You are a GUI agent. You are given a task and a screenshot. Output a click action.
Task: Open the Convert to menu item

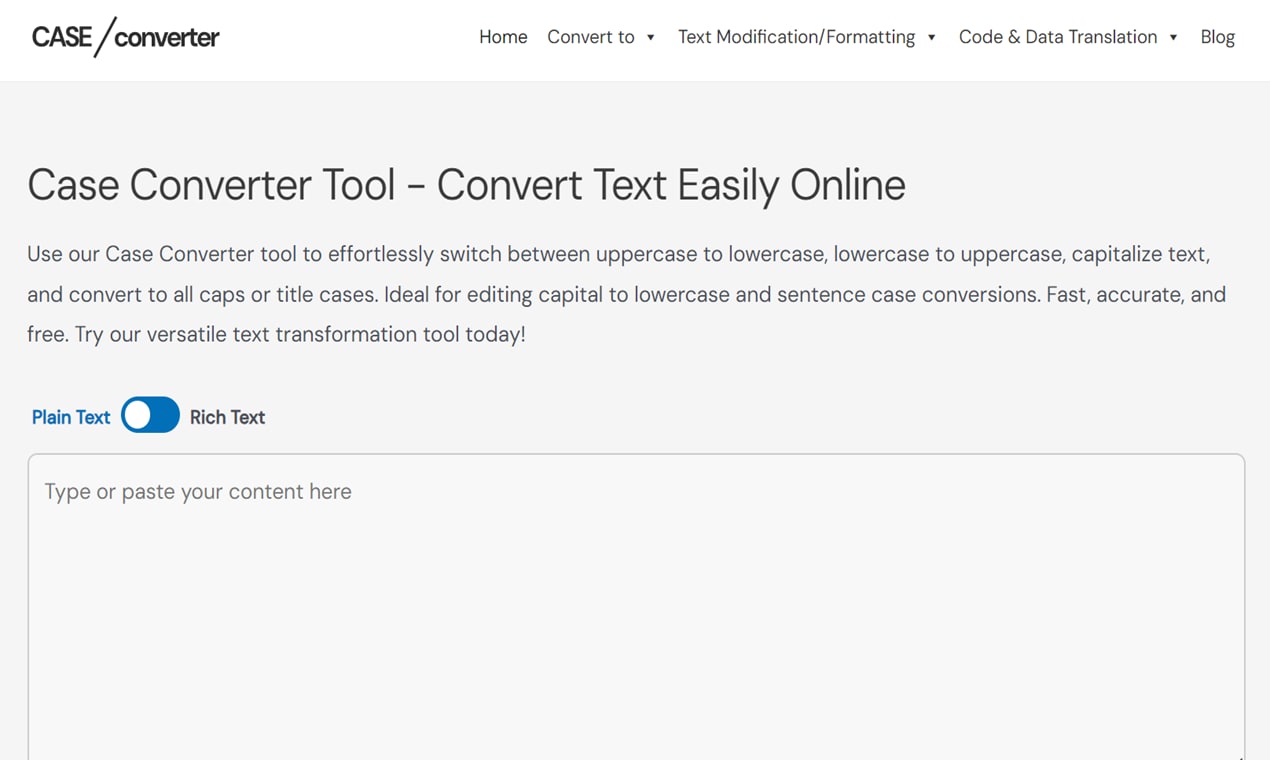click(591, 37)
